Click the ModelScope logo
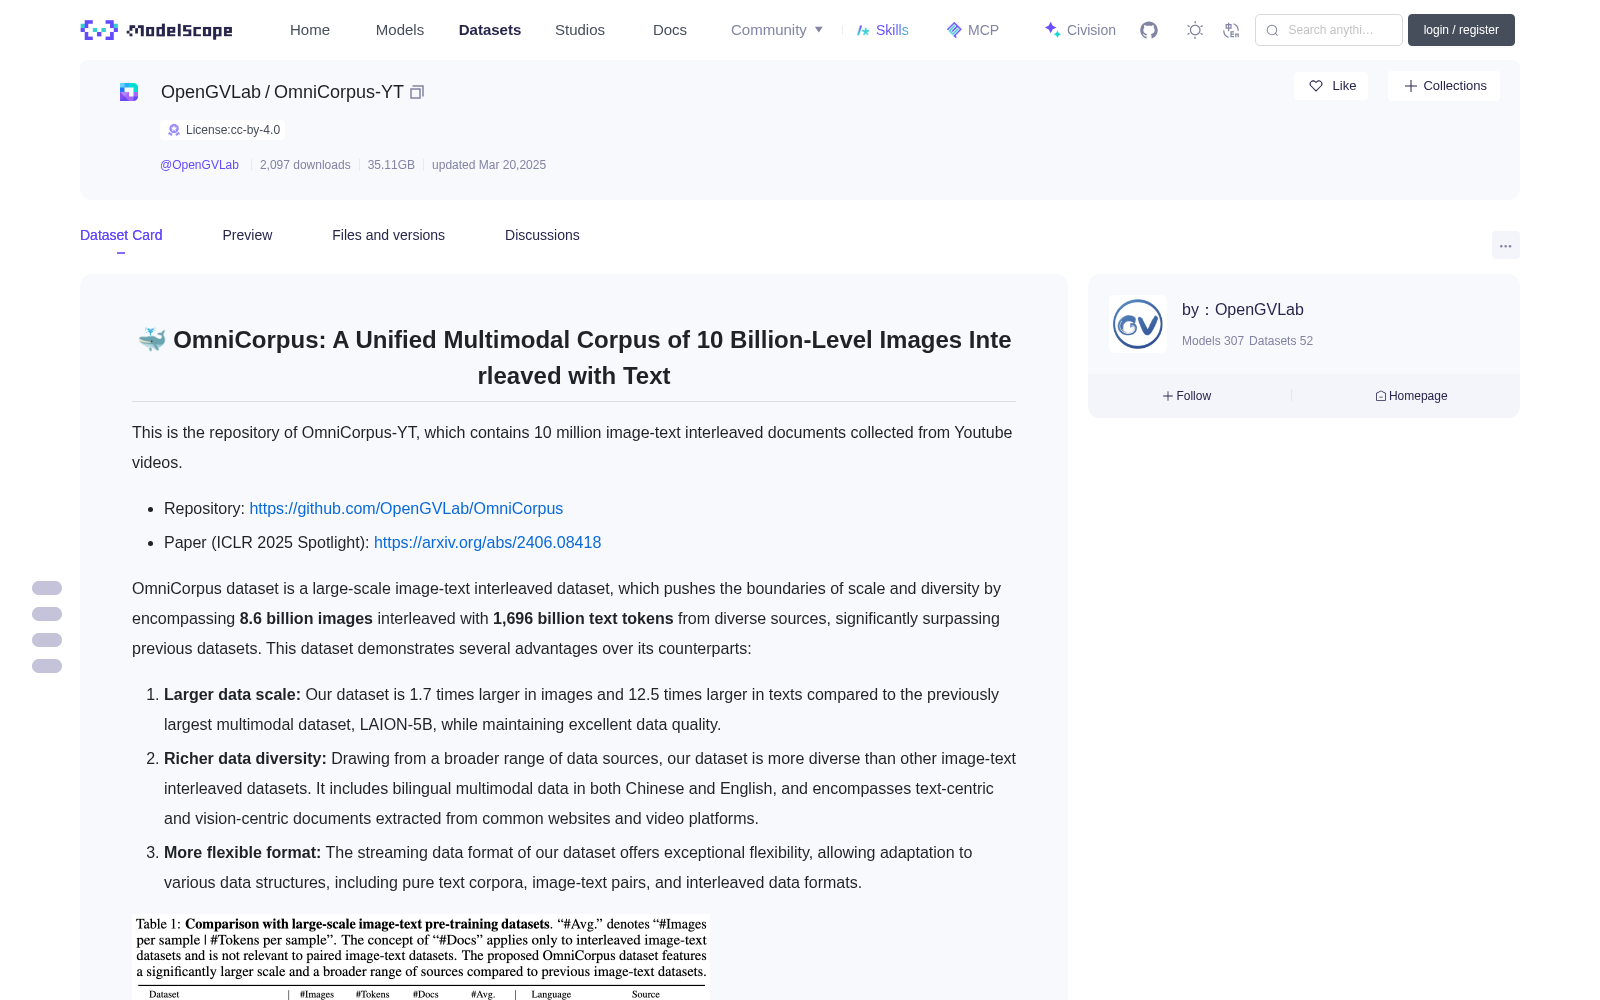The width and height of the screenshot is (1600, 1000). tap(156, 30)
